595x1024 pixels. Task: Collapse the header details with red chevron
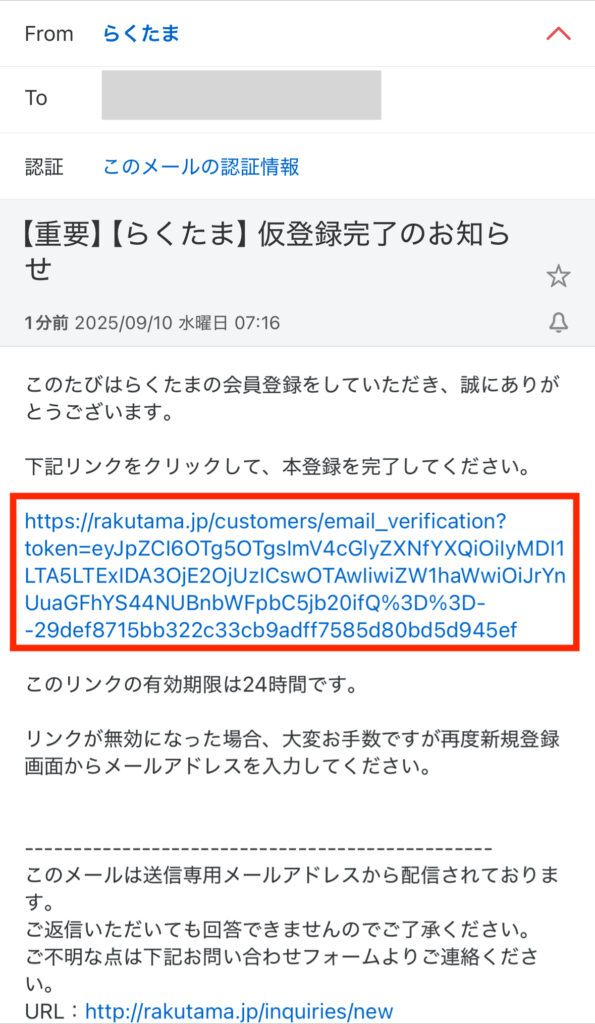coord(558,33)
